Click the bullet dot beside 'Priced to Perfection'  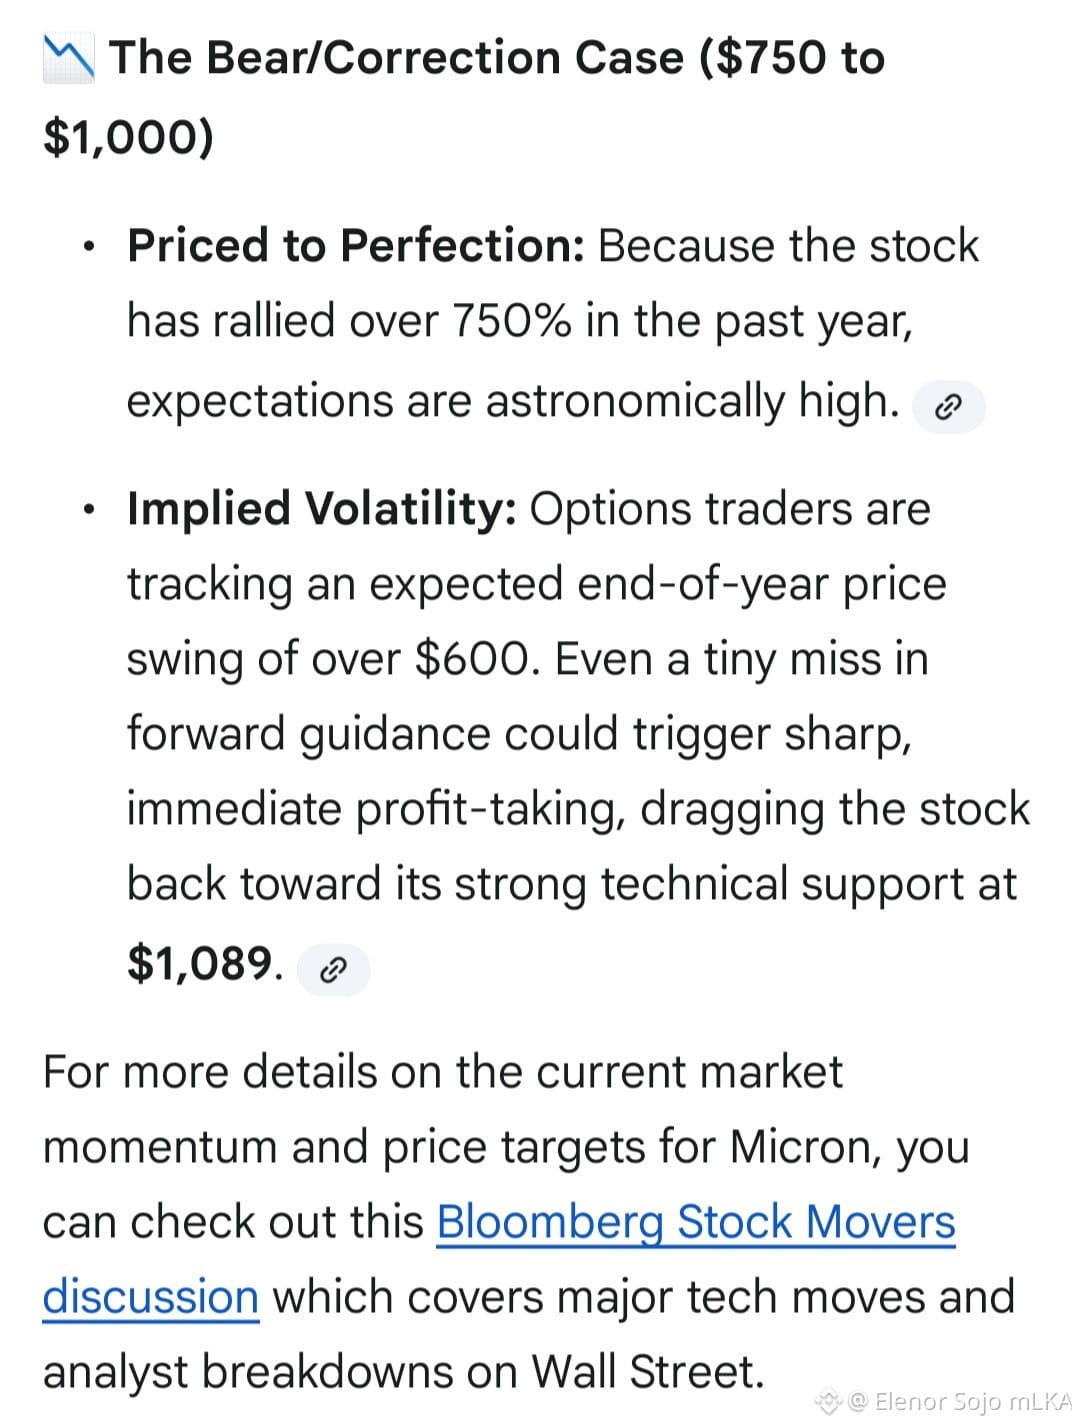[x=90, y=246]
